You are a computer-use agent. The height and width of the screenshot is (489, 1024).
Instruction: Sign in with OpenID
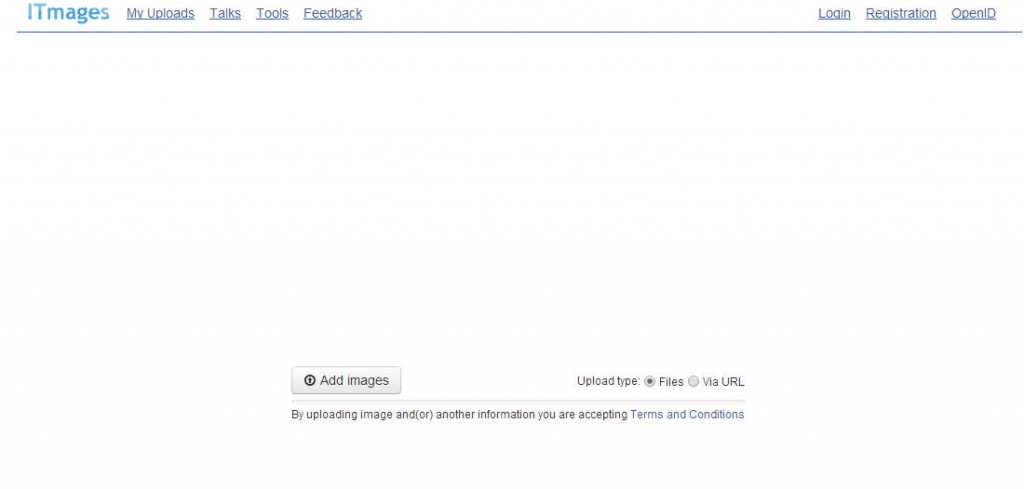pos(974,13)
